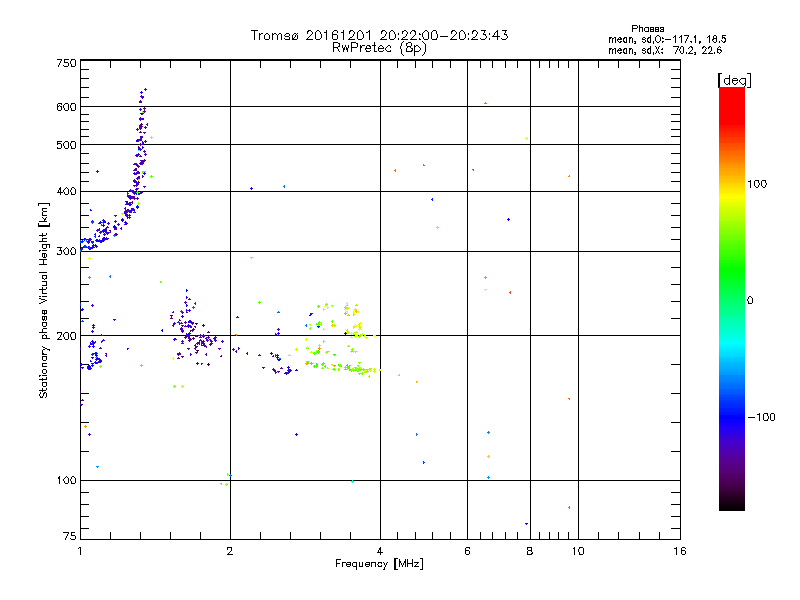This screenshot has width=800, height=600.
Task: Click the x-axis tick label '4'
Action: (x=380, y=551)
